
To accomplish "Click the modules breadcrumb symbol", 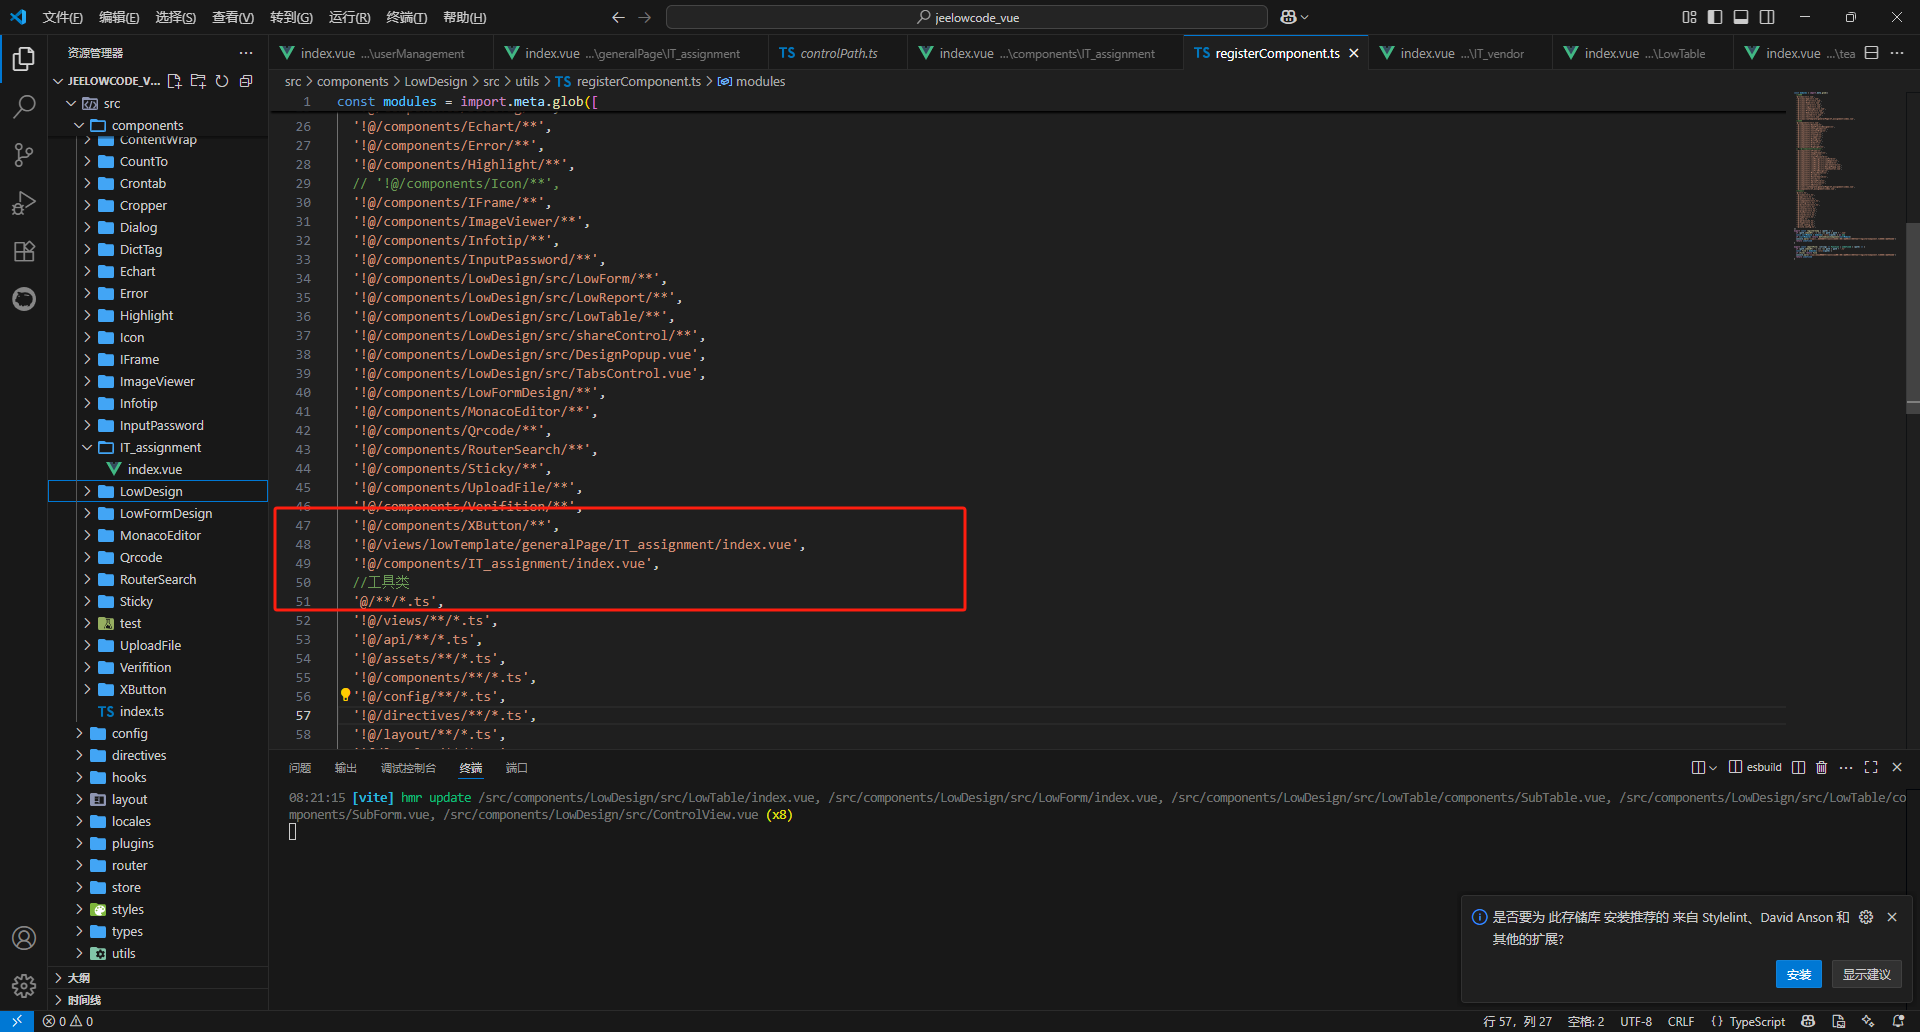I will tap(752, 81).
